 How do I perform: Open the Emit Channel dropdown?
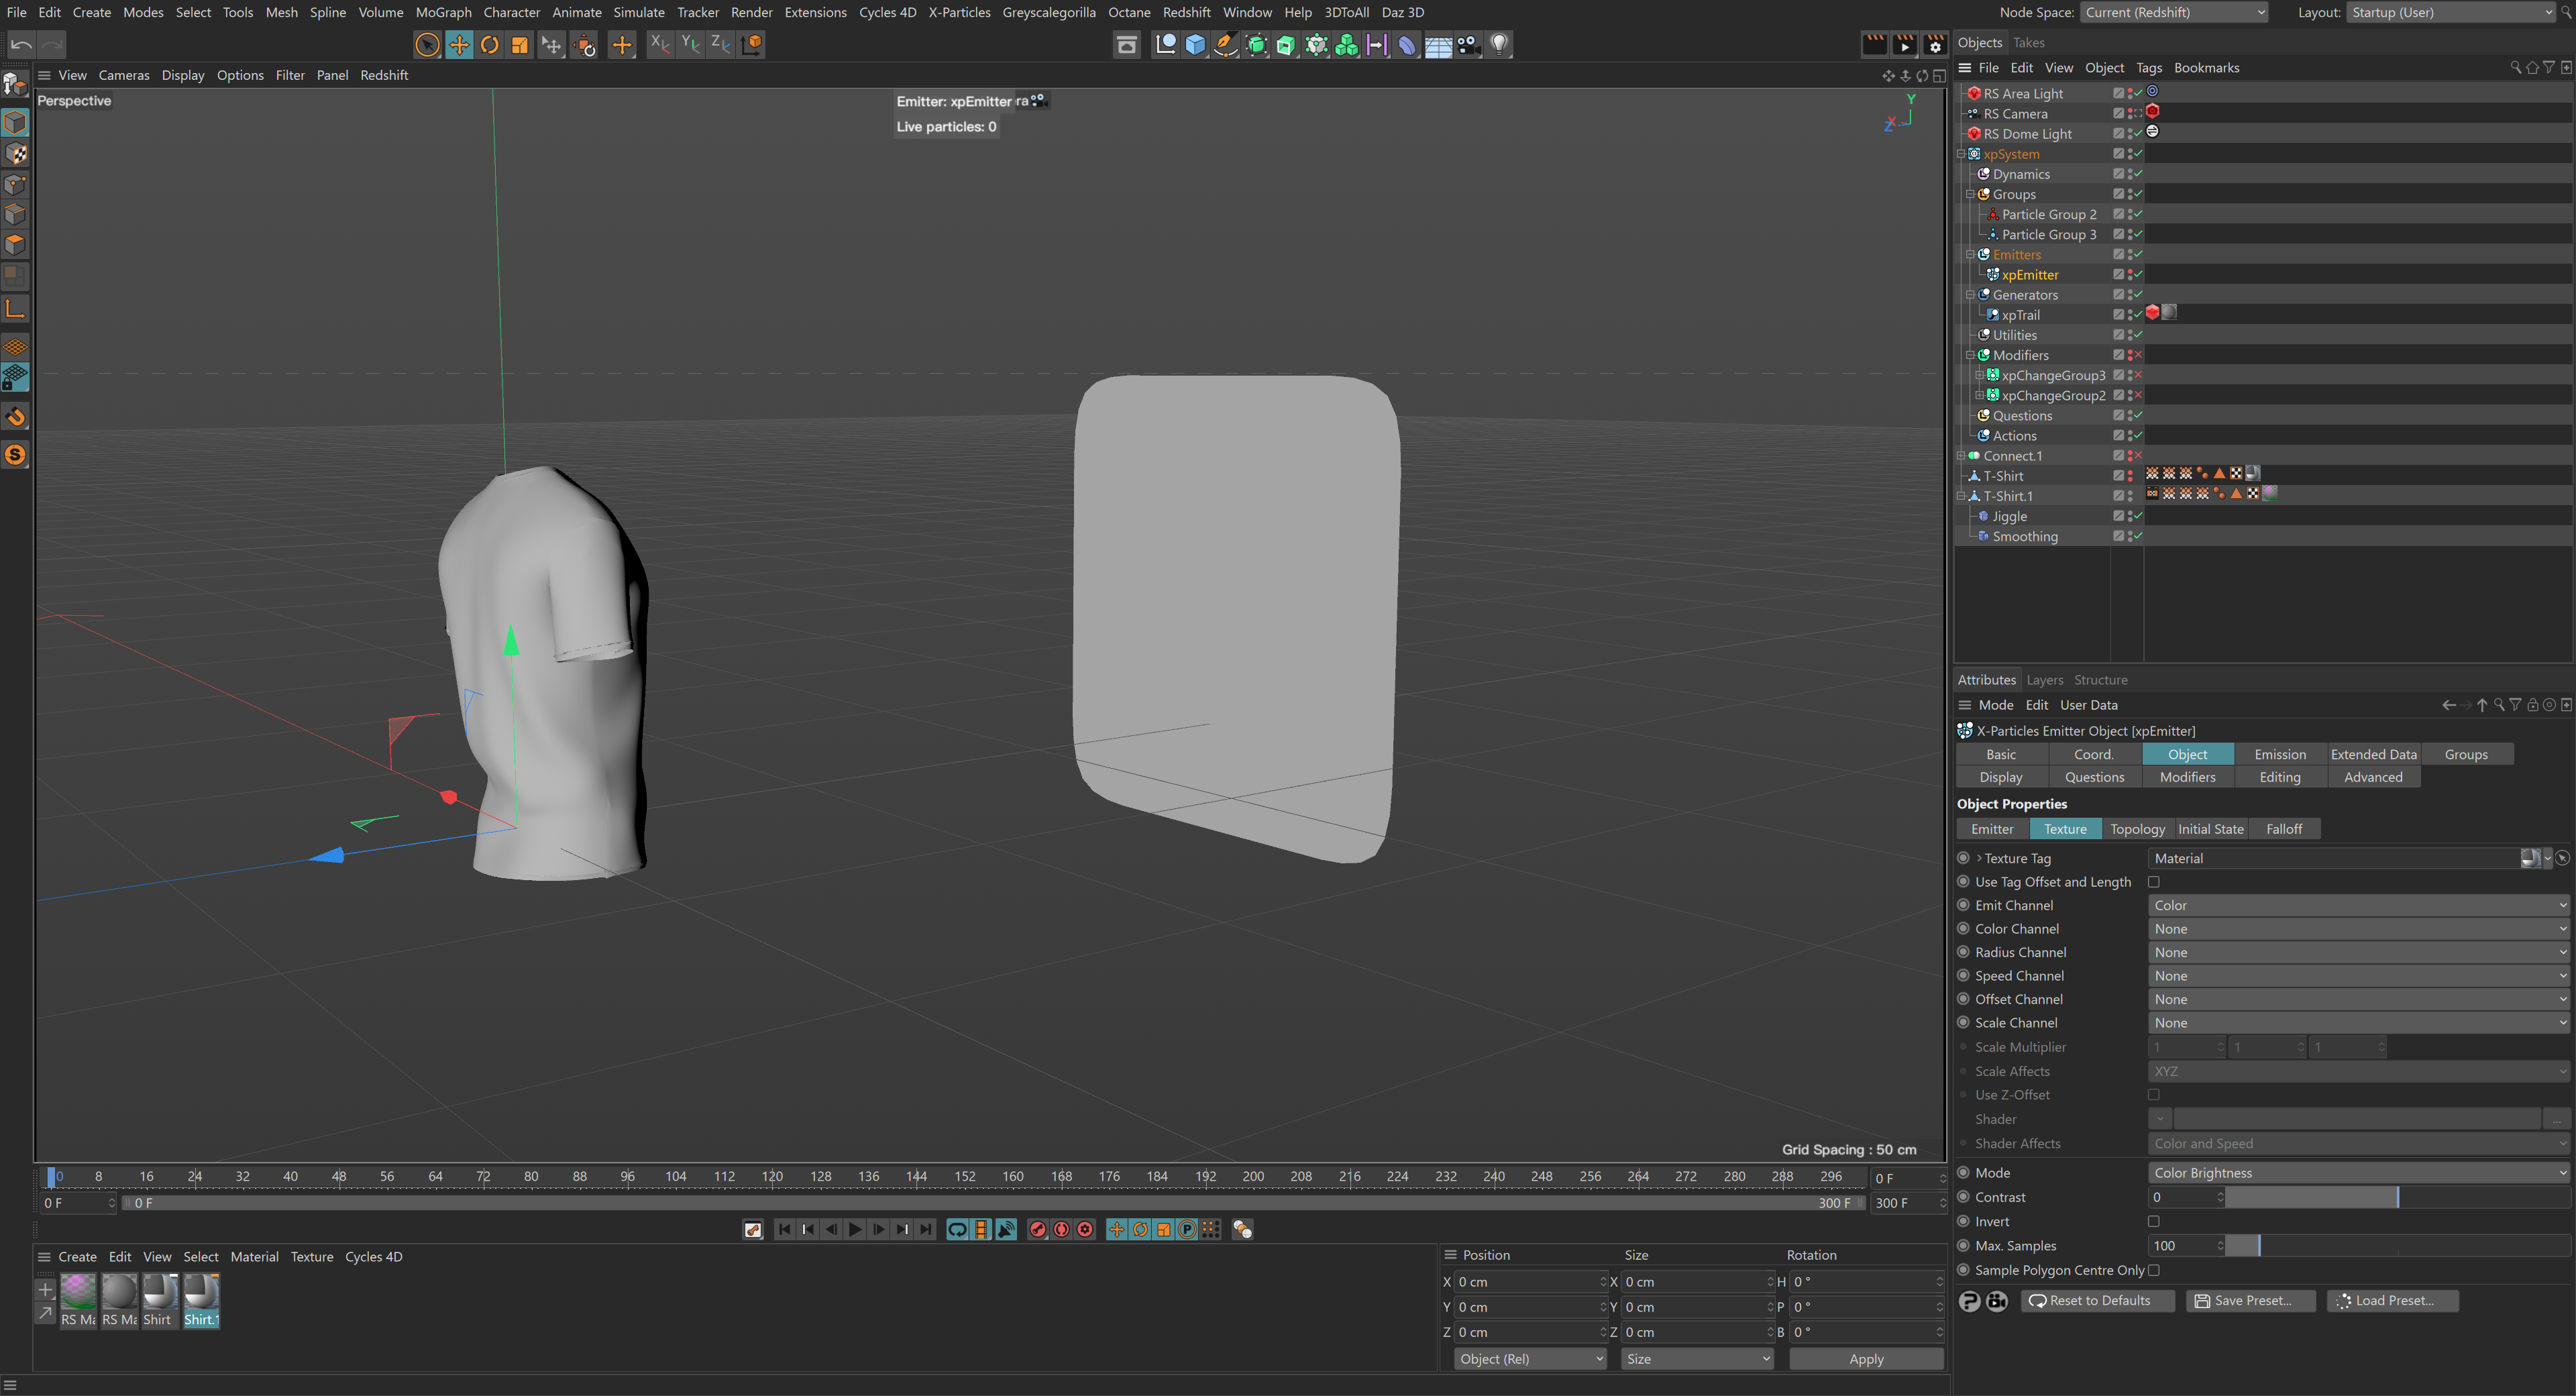pos(2358,905)
